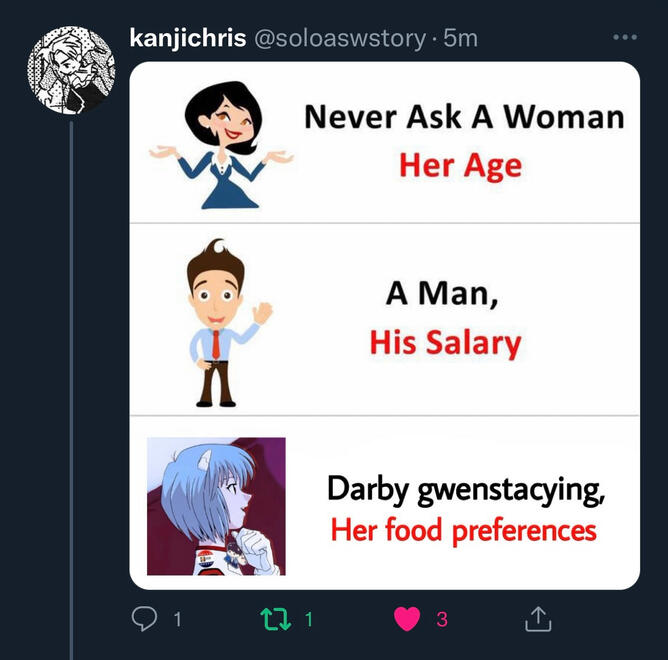Open the three-dot more options menu
The height and width of the screenshot is (660, 668).
(624, 37)
